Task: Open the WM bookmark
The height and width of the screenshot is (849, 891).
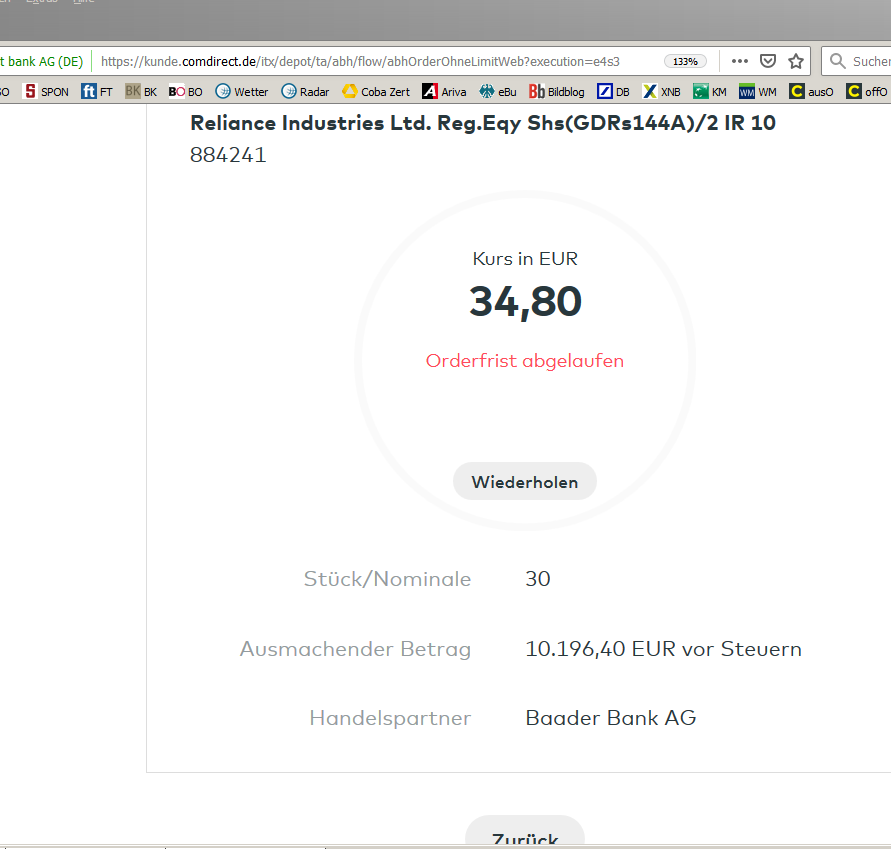Action: [757, 91]
